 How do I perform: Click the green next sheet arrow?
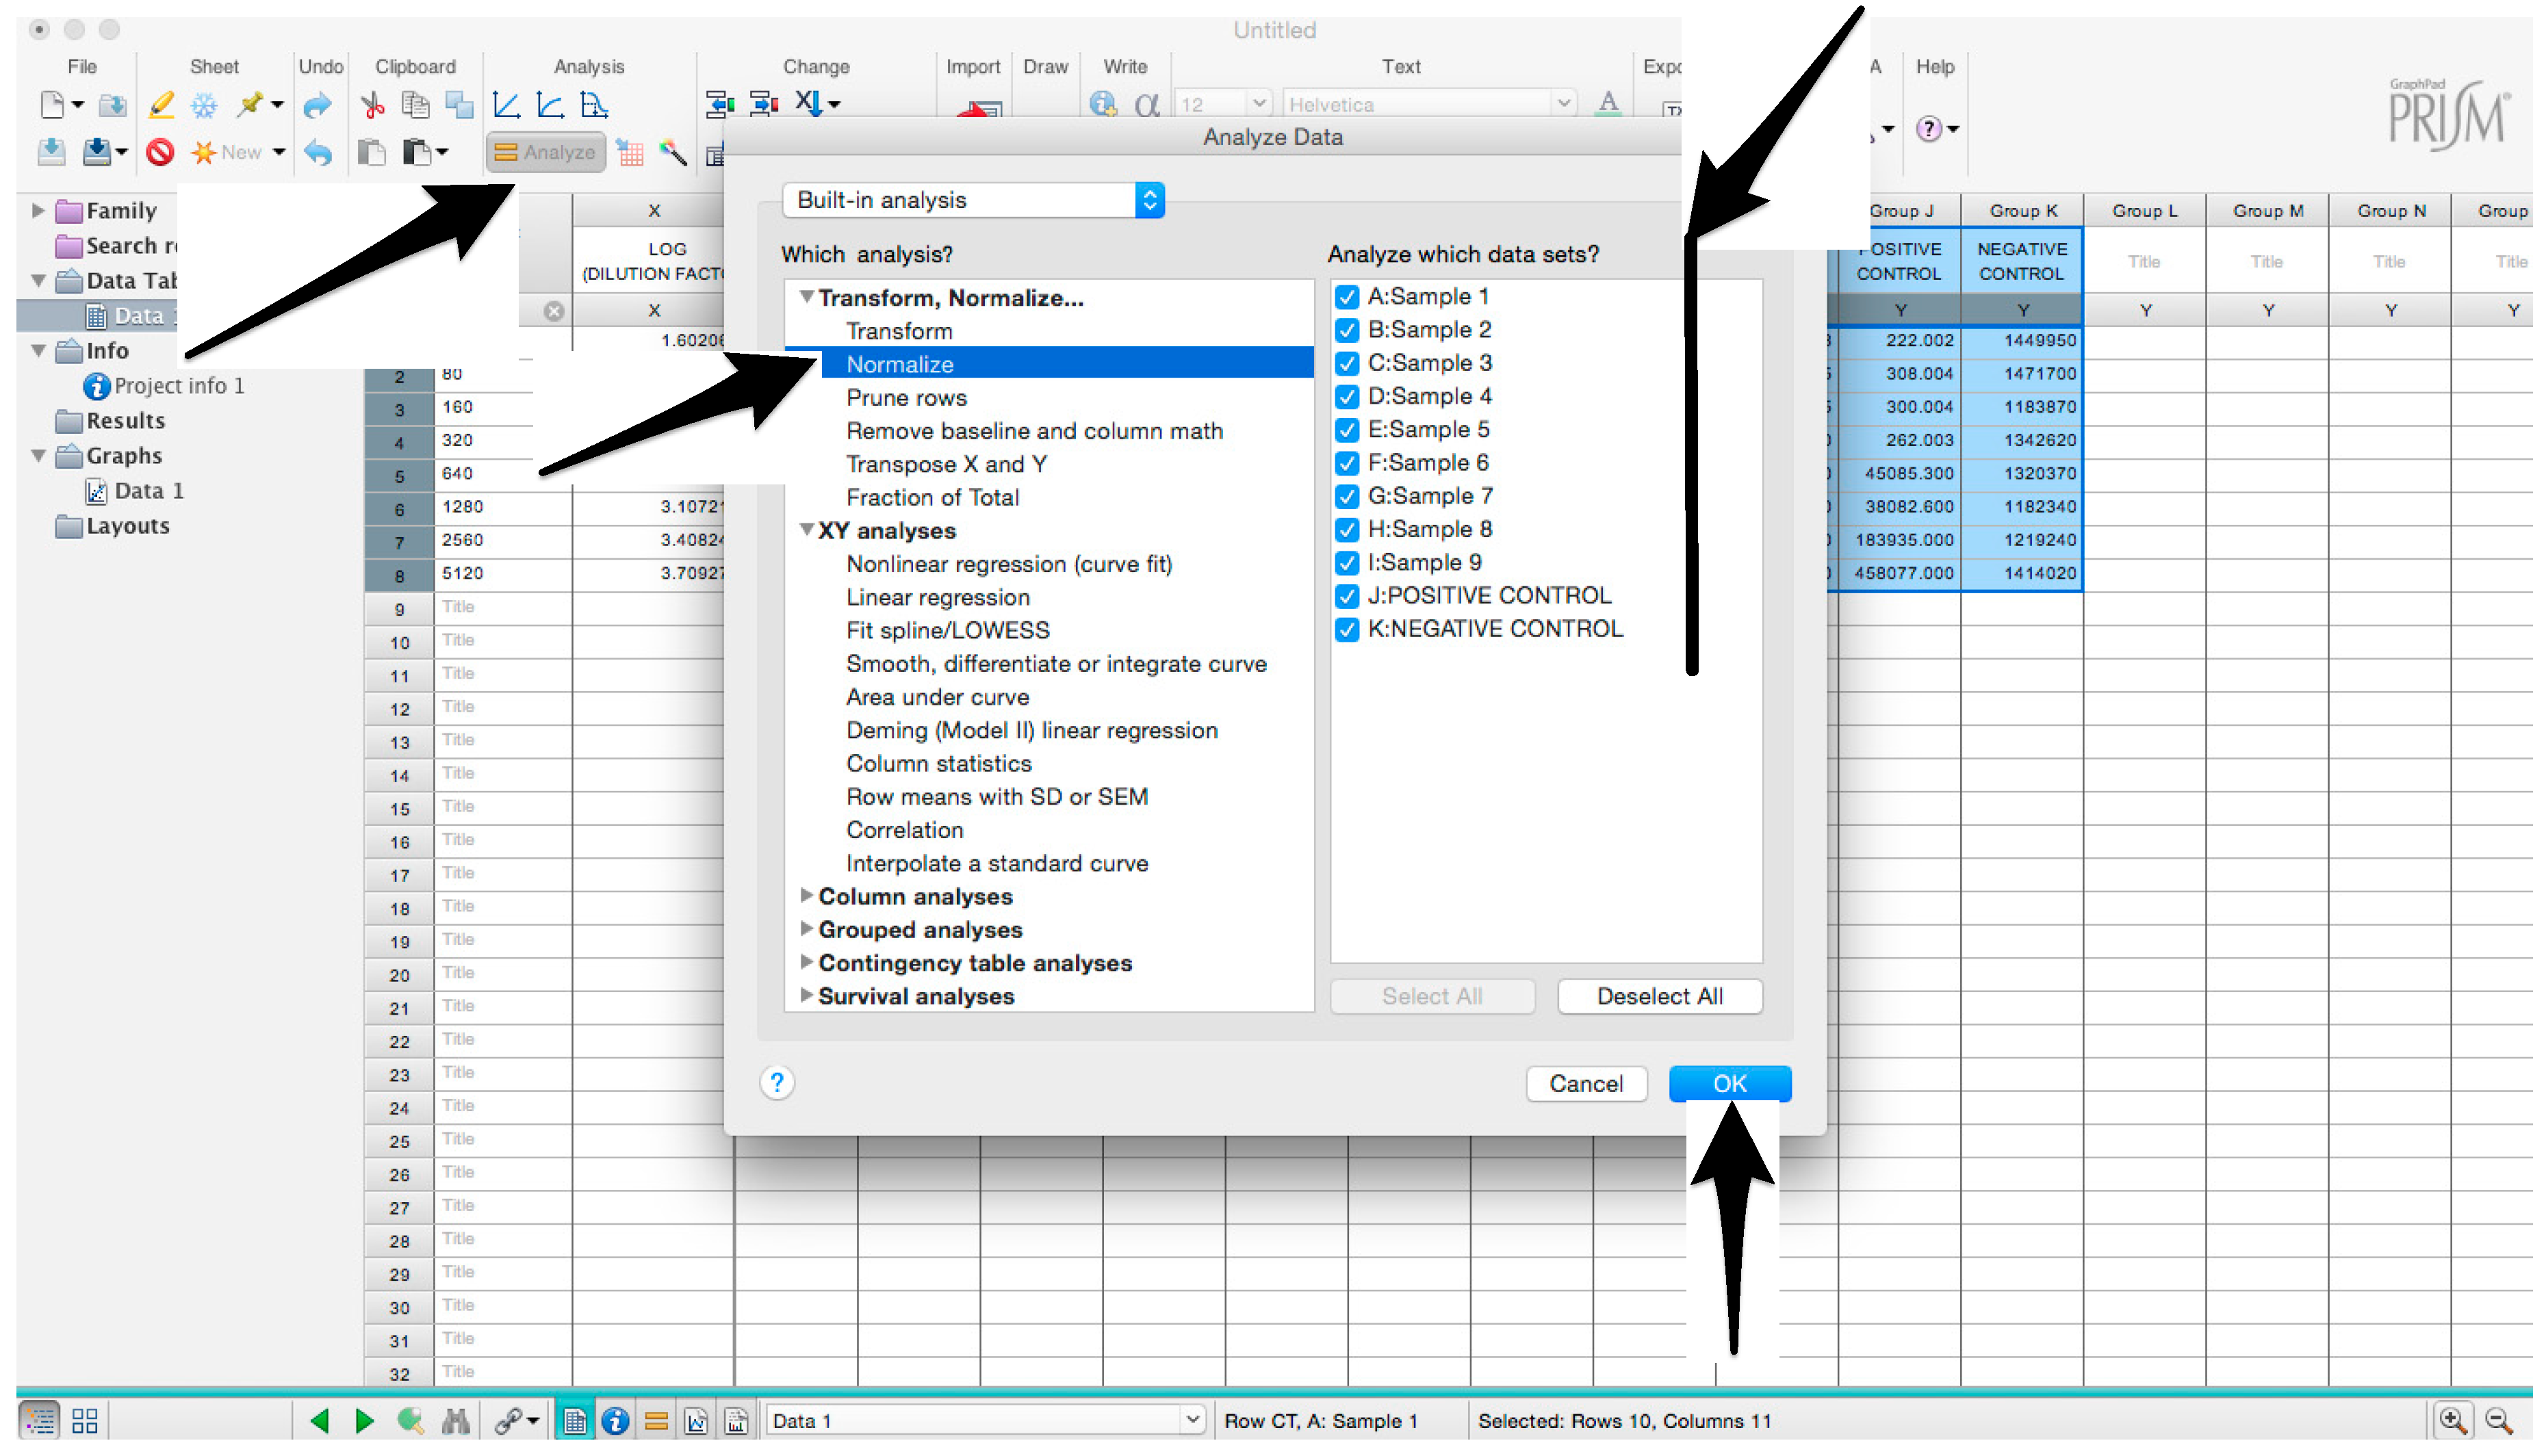click(364, 1420)
